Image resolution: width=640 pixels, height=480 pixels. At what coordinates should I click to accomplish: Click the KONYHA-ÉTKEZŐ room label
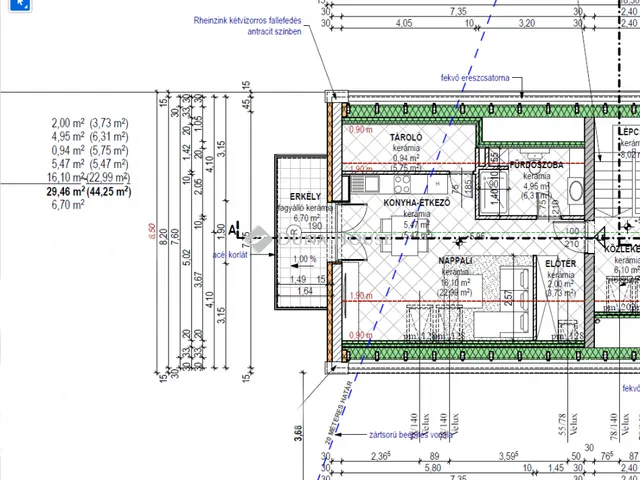[416, 203]
